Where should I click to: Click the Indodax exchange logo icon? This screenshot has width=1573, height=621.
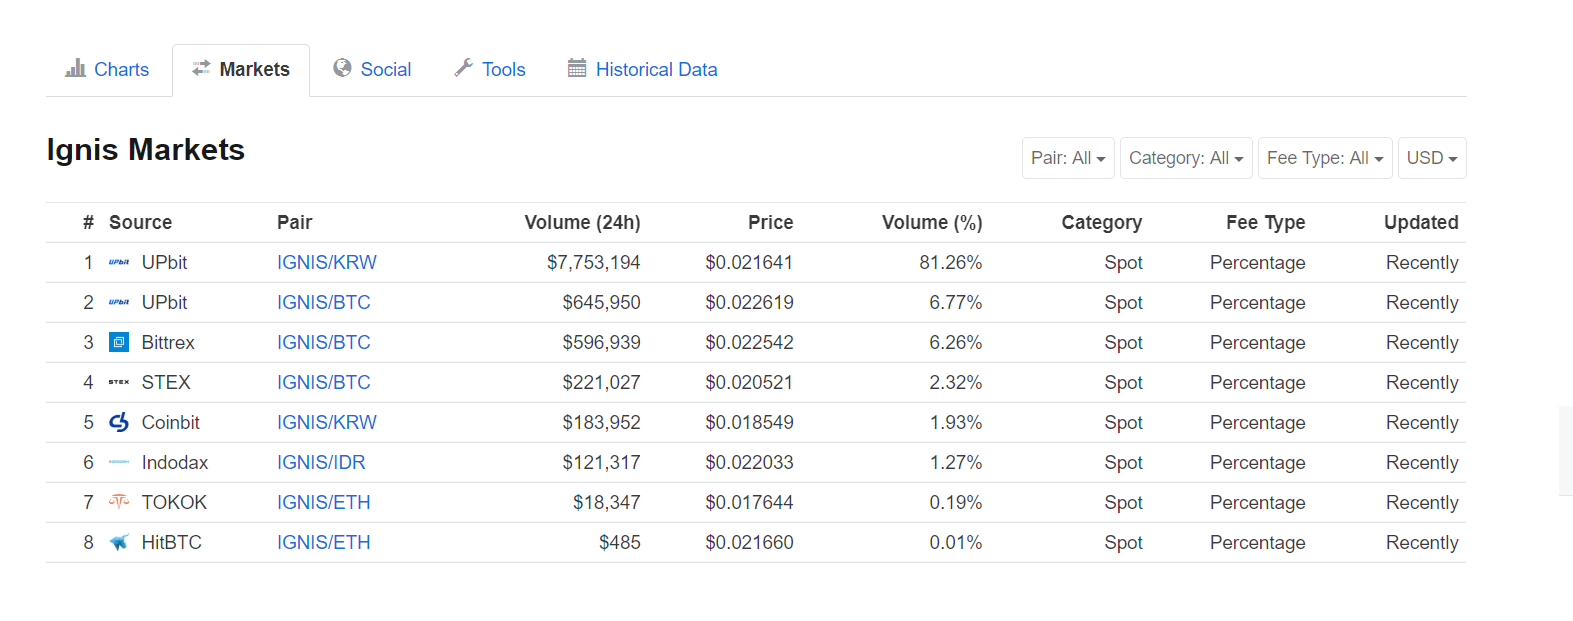(119, 462)
